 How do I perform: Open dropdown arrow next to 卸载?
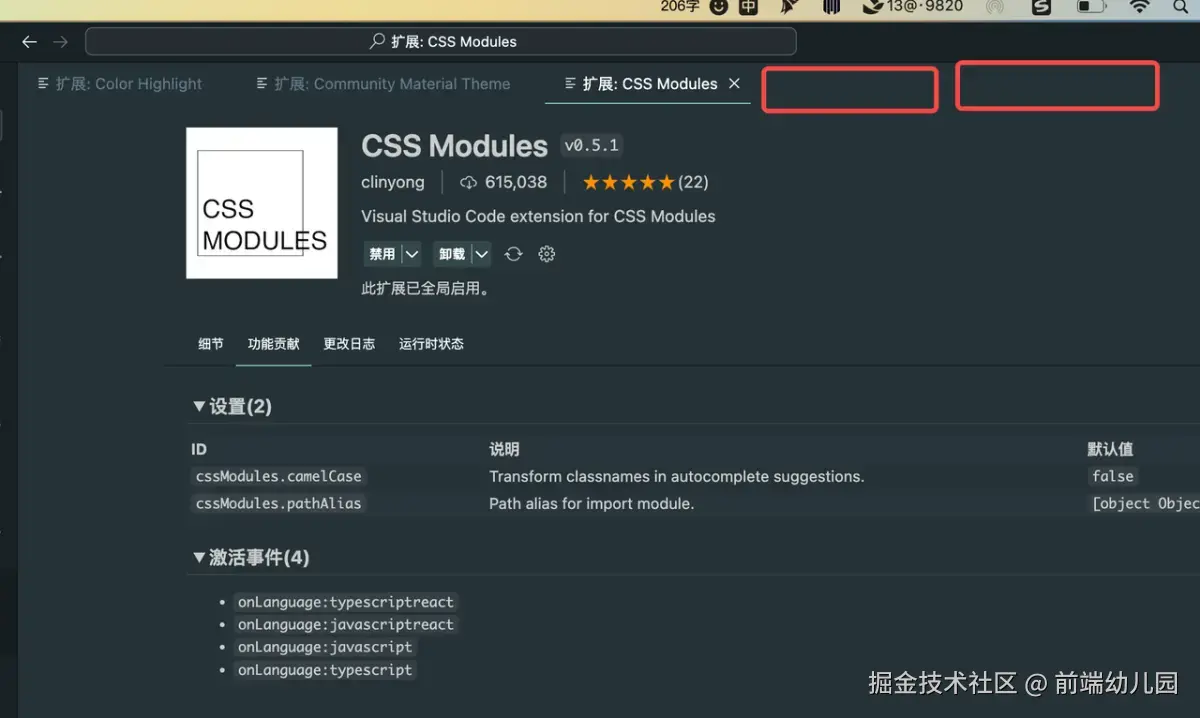pos(482,254)
